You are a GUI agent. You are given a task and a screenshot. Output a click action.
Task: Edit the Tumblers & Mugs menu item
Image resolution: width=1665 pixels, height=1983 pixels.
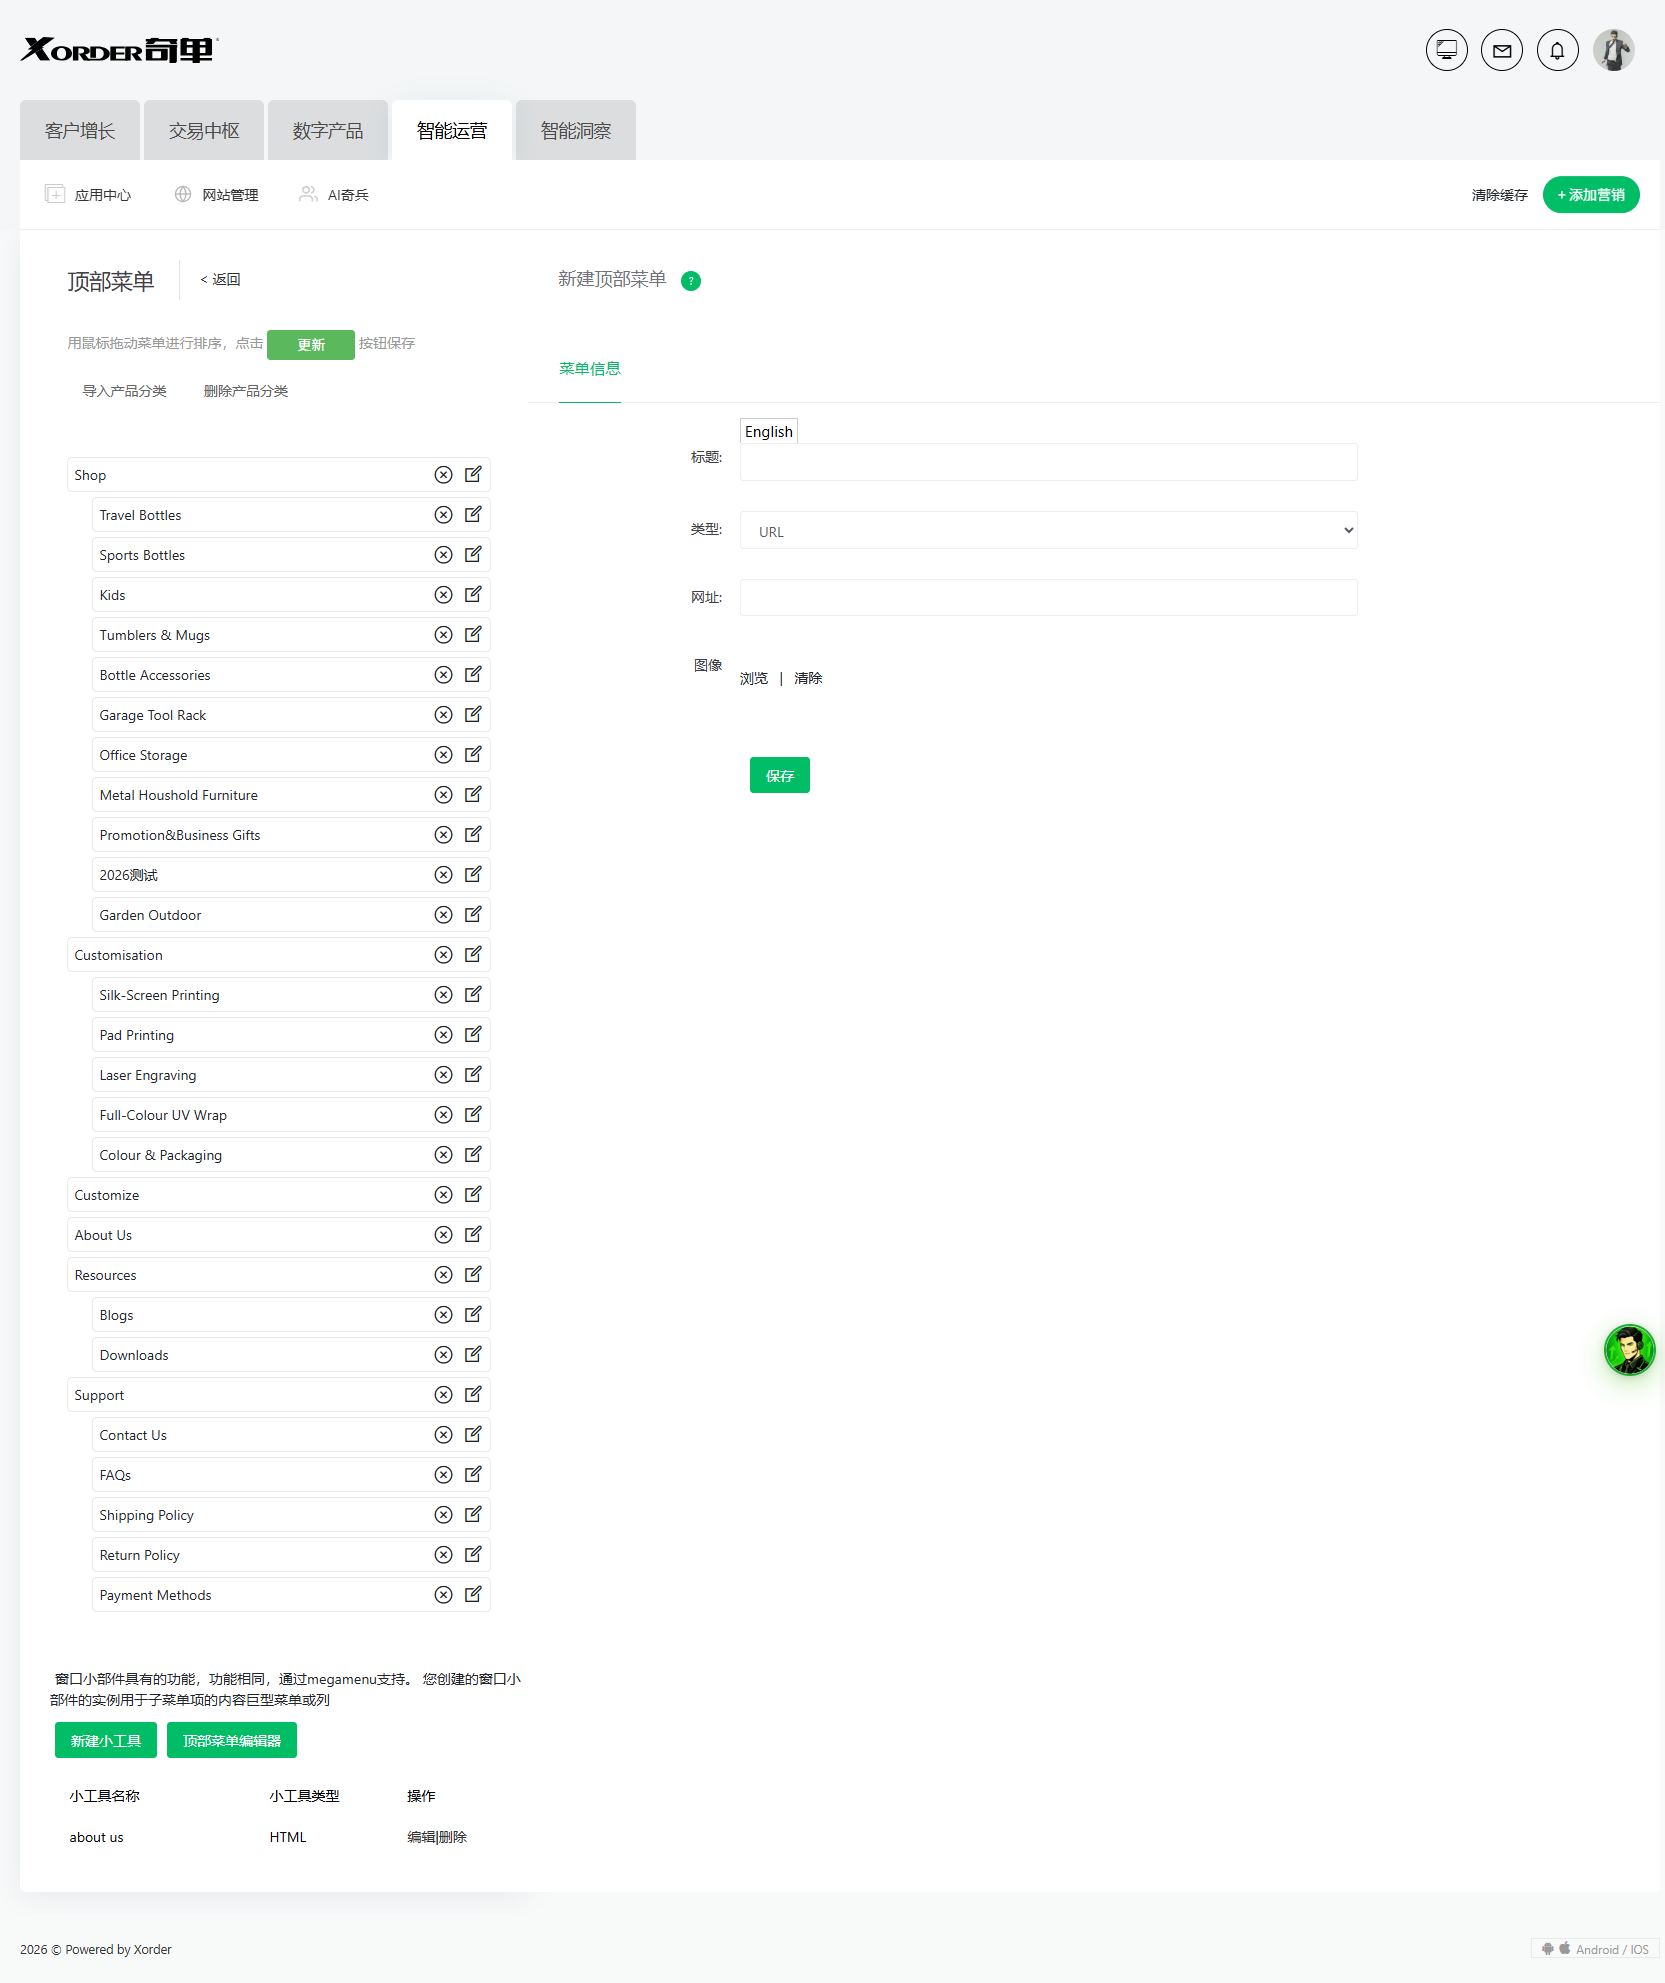[473, 634]
